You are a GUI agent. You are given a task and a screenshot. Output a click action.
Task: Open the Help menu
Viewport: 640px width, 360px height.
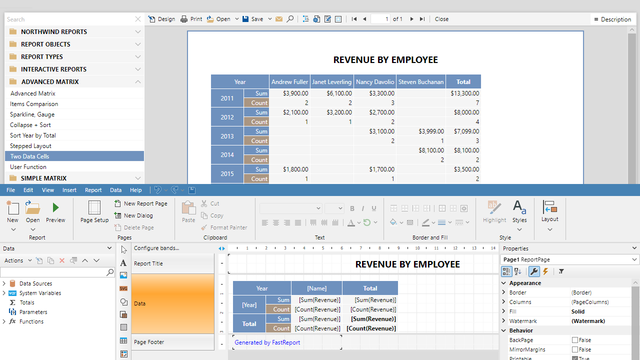click(136, 190)
